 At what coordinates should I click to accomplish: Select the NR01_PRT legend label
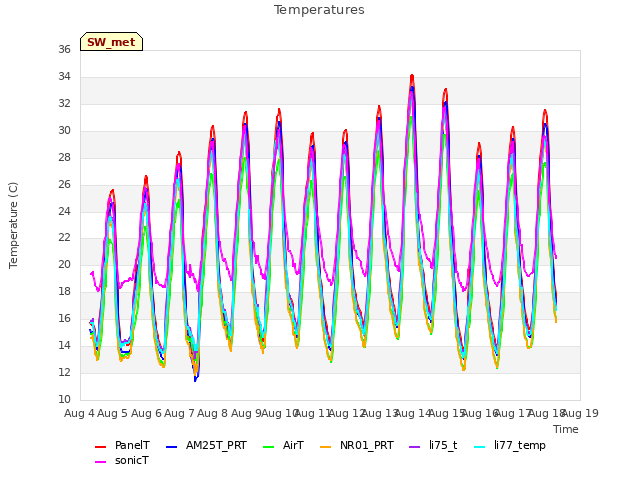click(x=367, y=445)
